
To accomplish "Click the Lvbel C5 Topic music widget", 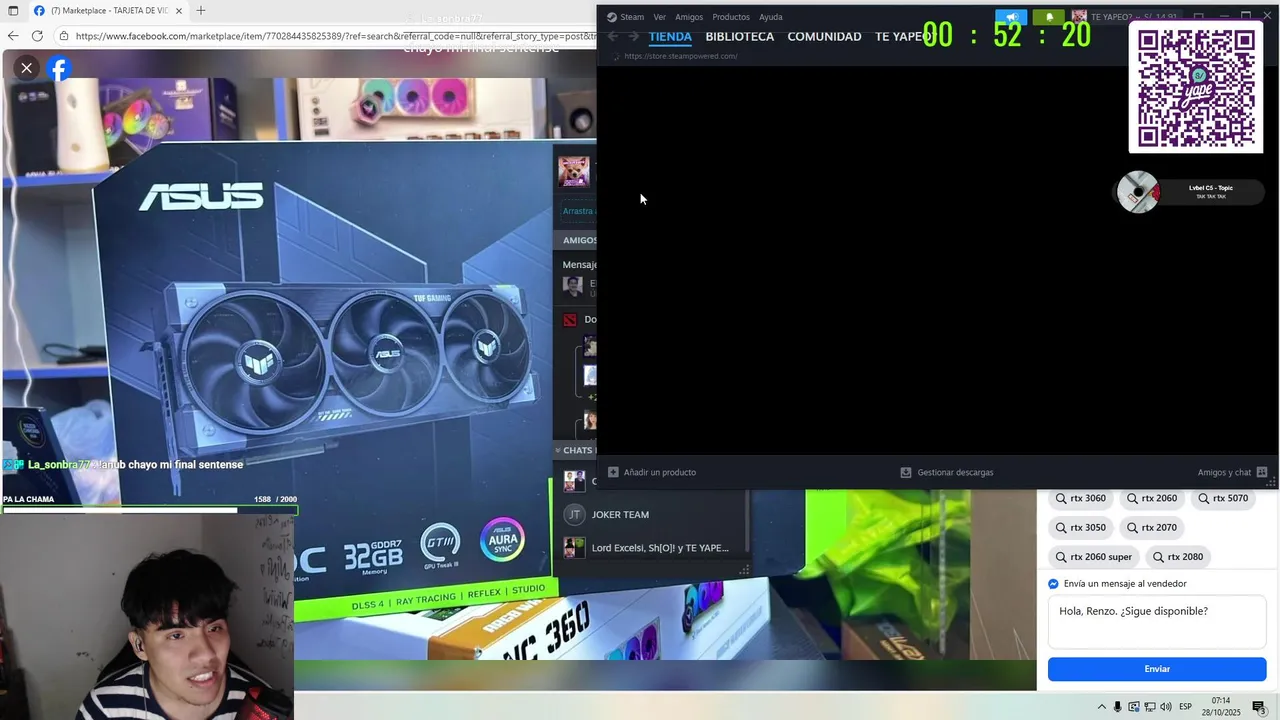I will tap(1190, 192).
